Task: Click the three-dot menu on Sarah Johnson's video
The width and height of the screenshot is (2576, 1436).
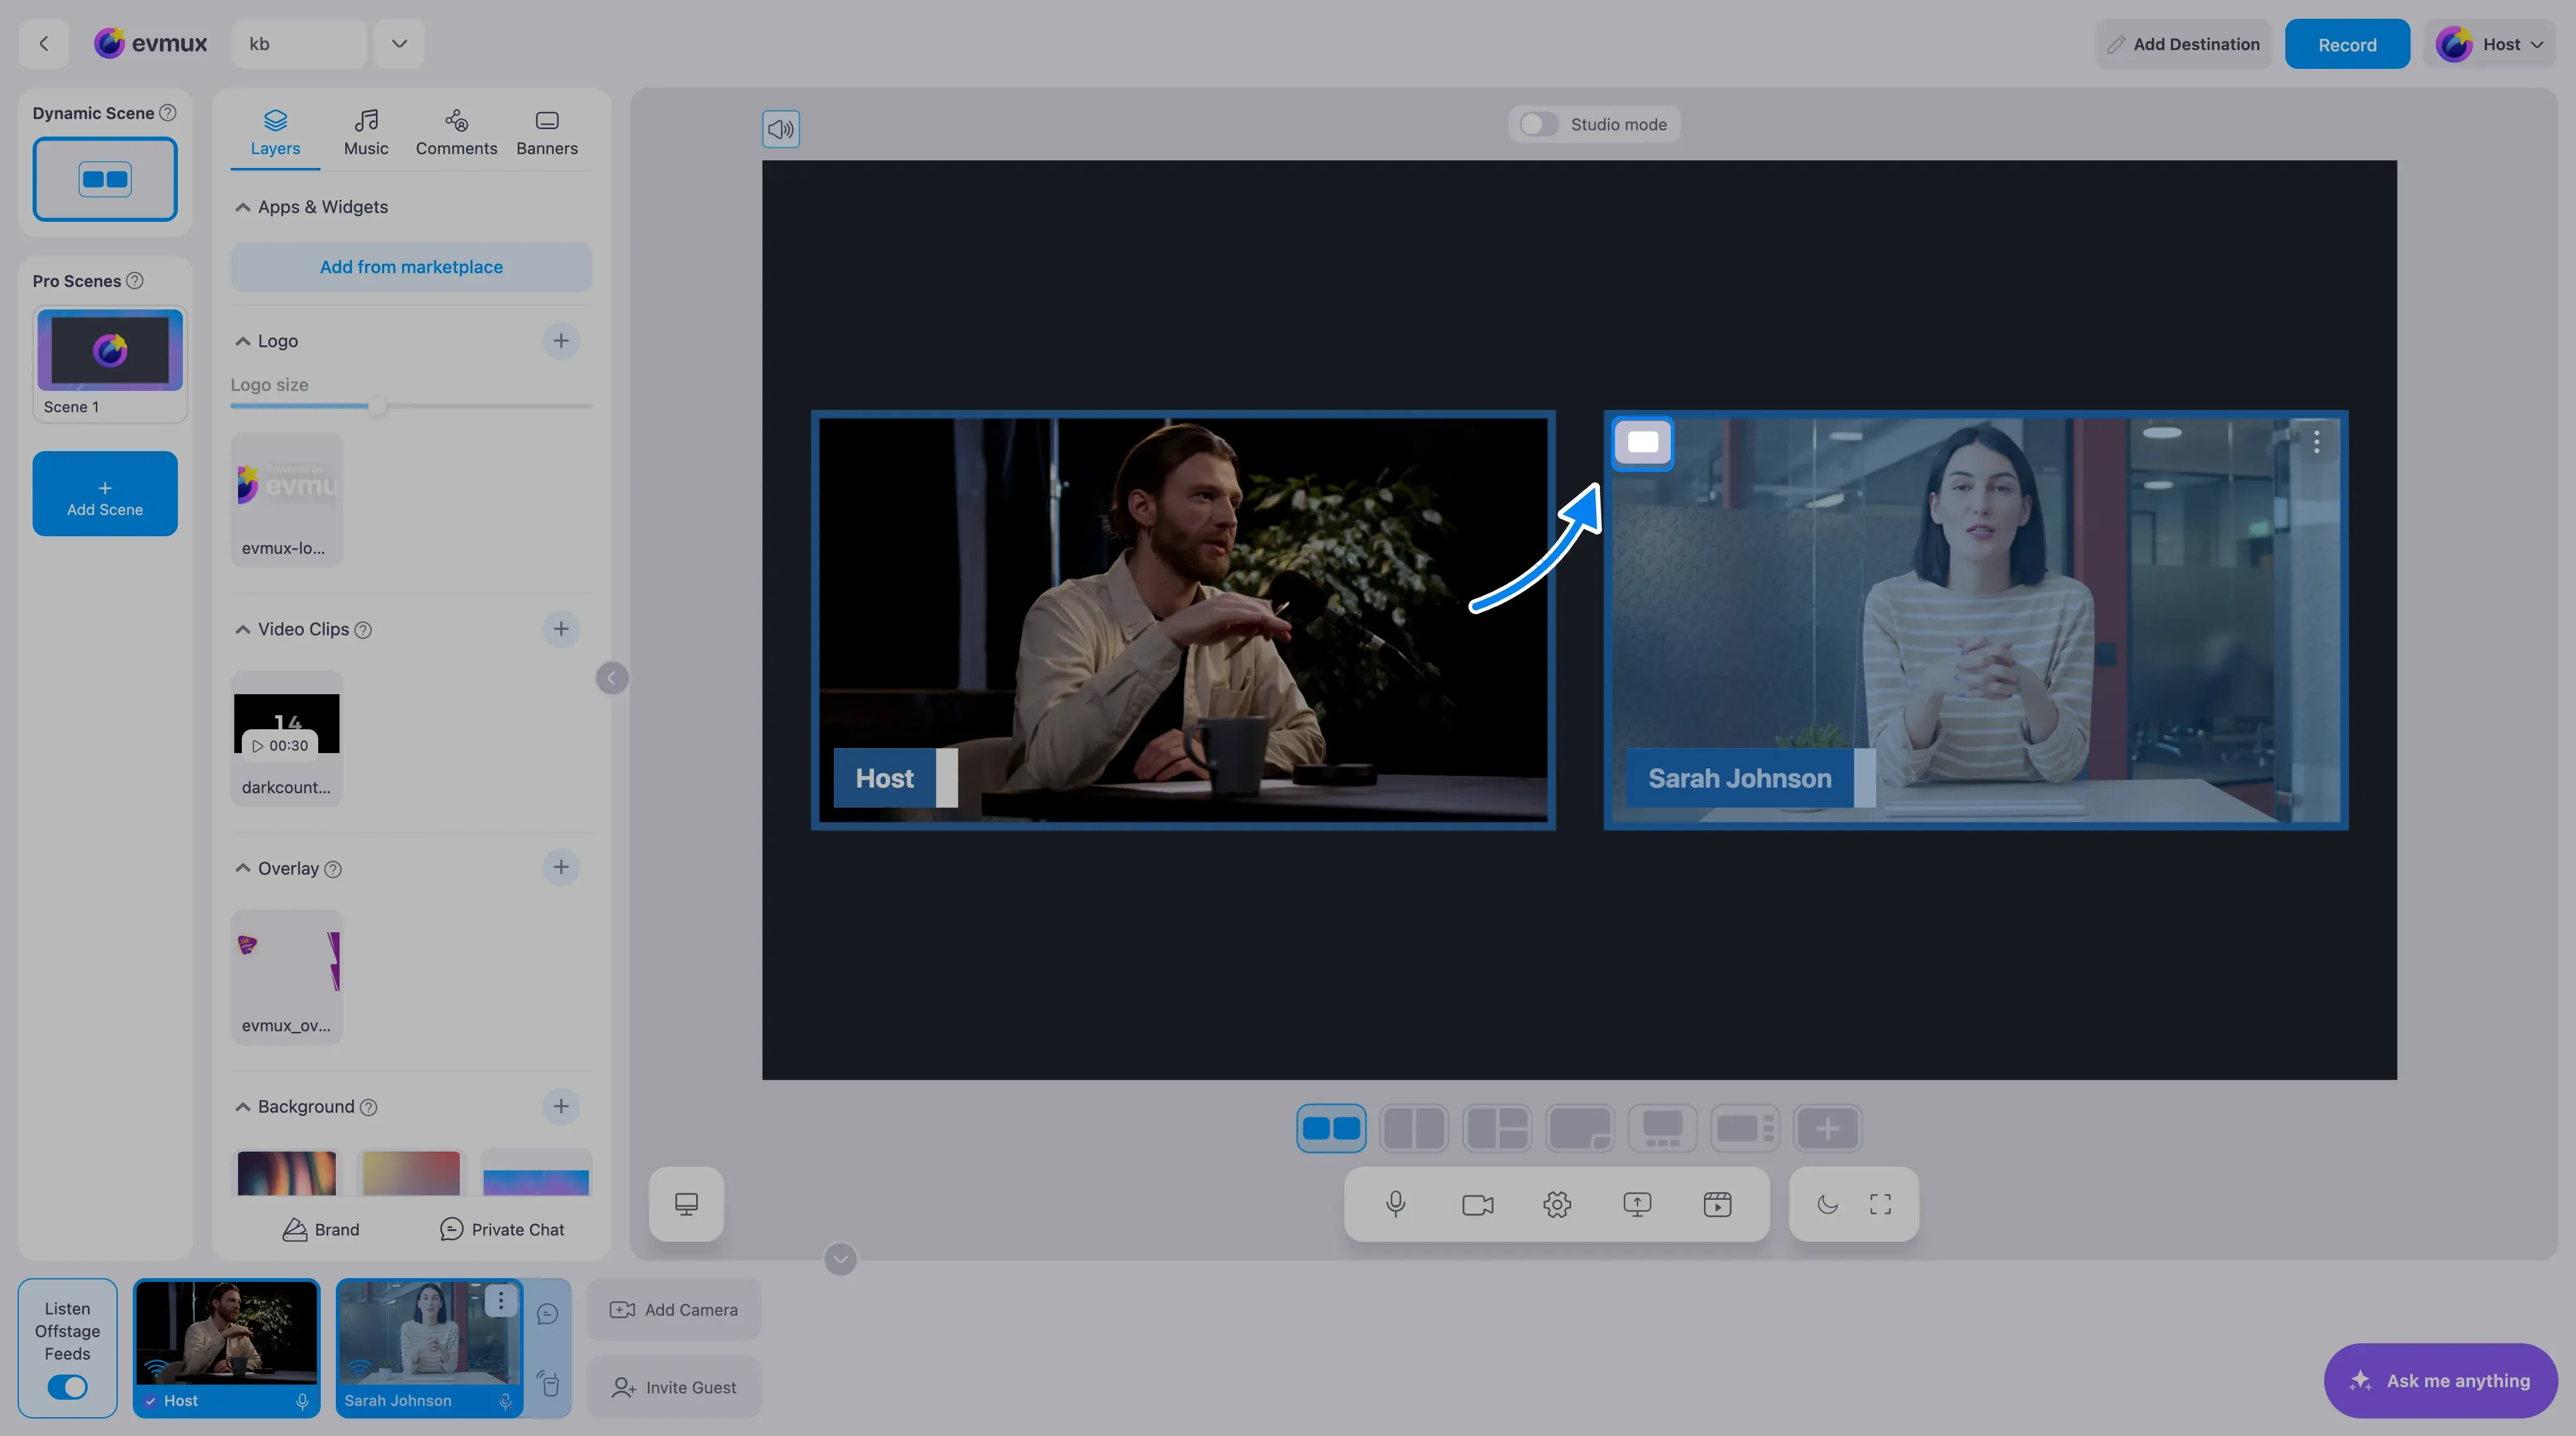Action: coord(2316,442)
